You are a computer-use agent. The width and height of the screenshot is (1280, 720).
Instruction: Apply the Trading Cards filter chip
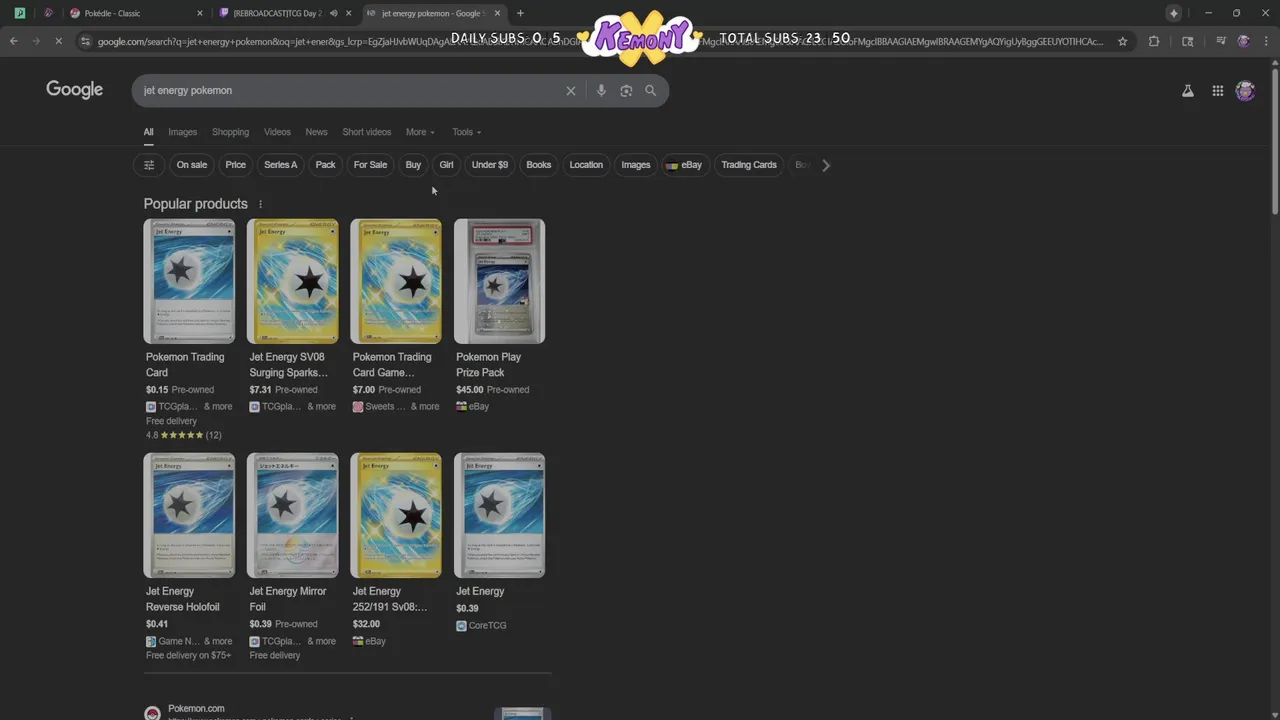tap(749, 165)
